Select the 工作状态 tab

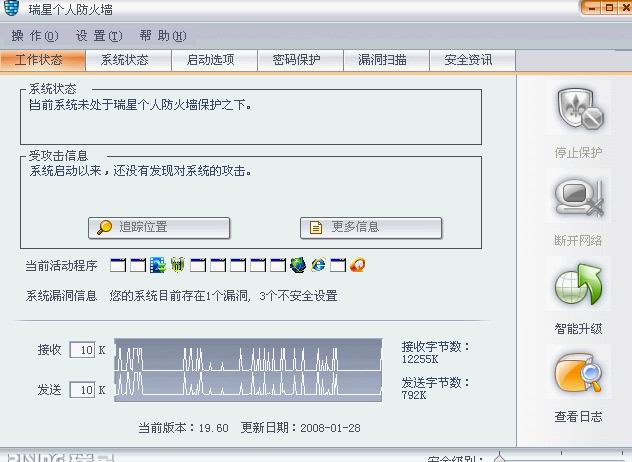click(43, 60)
